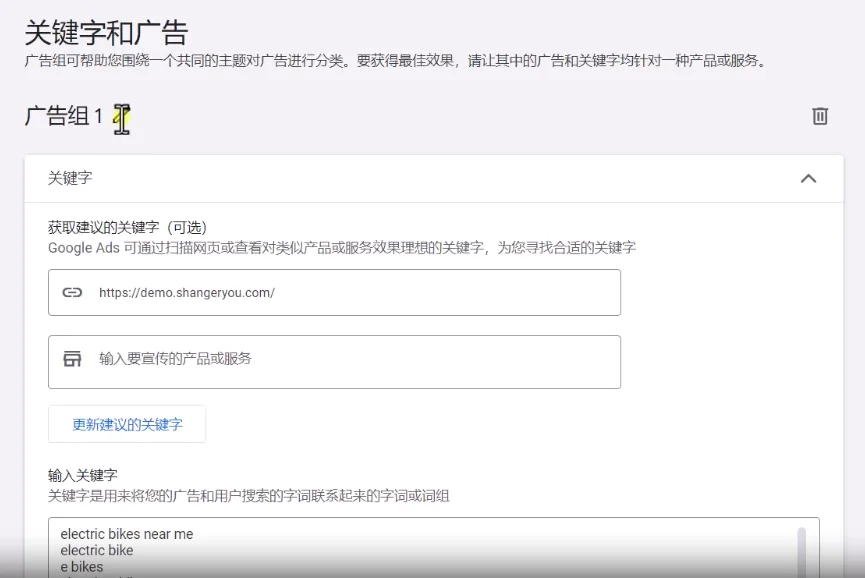Click inside the keywords text area
Screen dimensions: 865x578
click(434, 548)
